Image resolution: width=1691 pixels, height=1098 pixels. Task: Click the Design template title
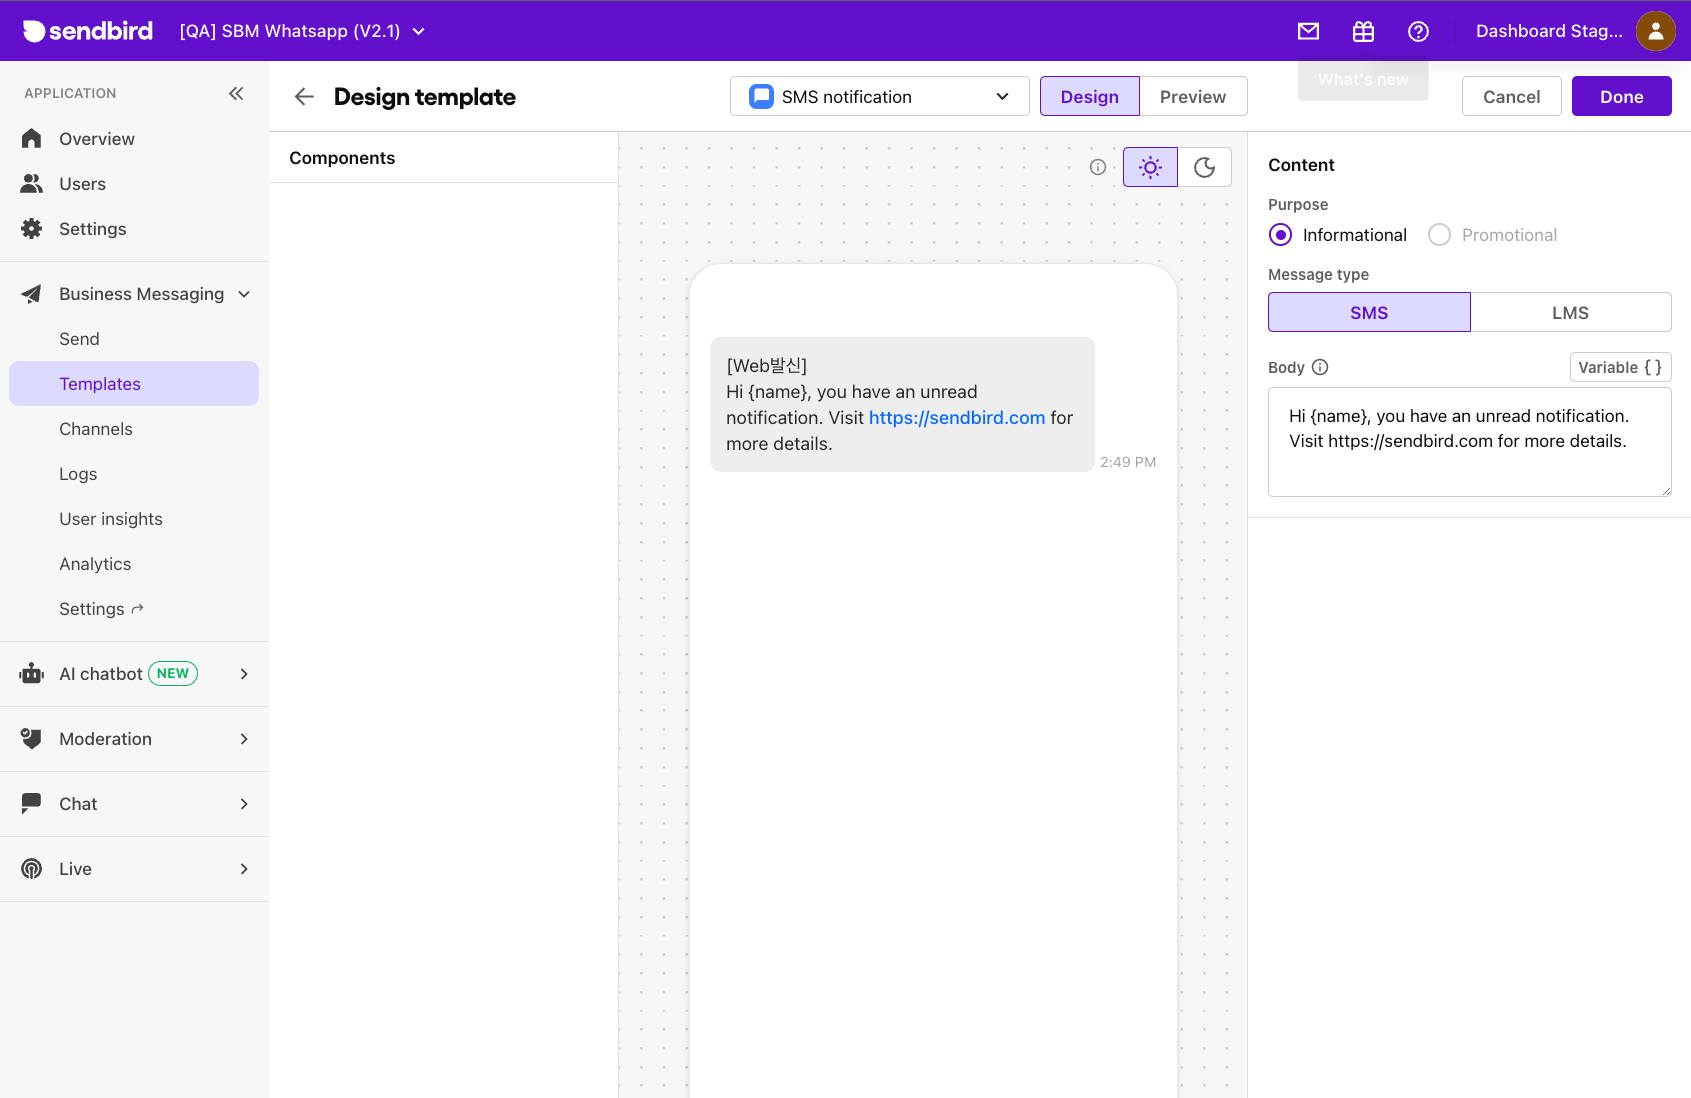click(425, 97)
